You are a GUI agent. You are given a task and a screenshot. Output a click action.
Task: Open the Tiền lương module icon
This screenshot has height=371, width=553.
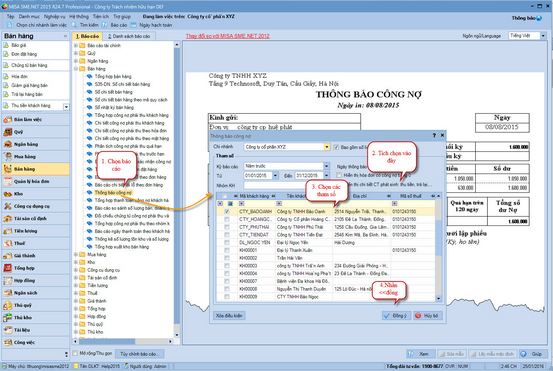(8, 231)
